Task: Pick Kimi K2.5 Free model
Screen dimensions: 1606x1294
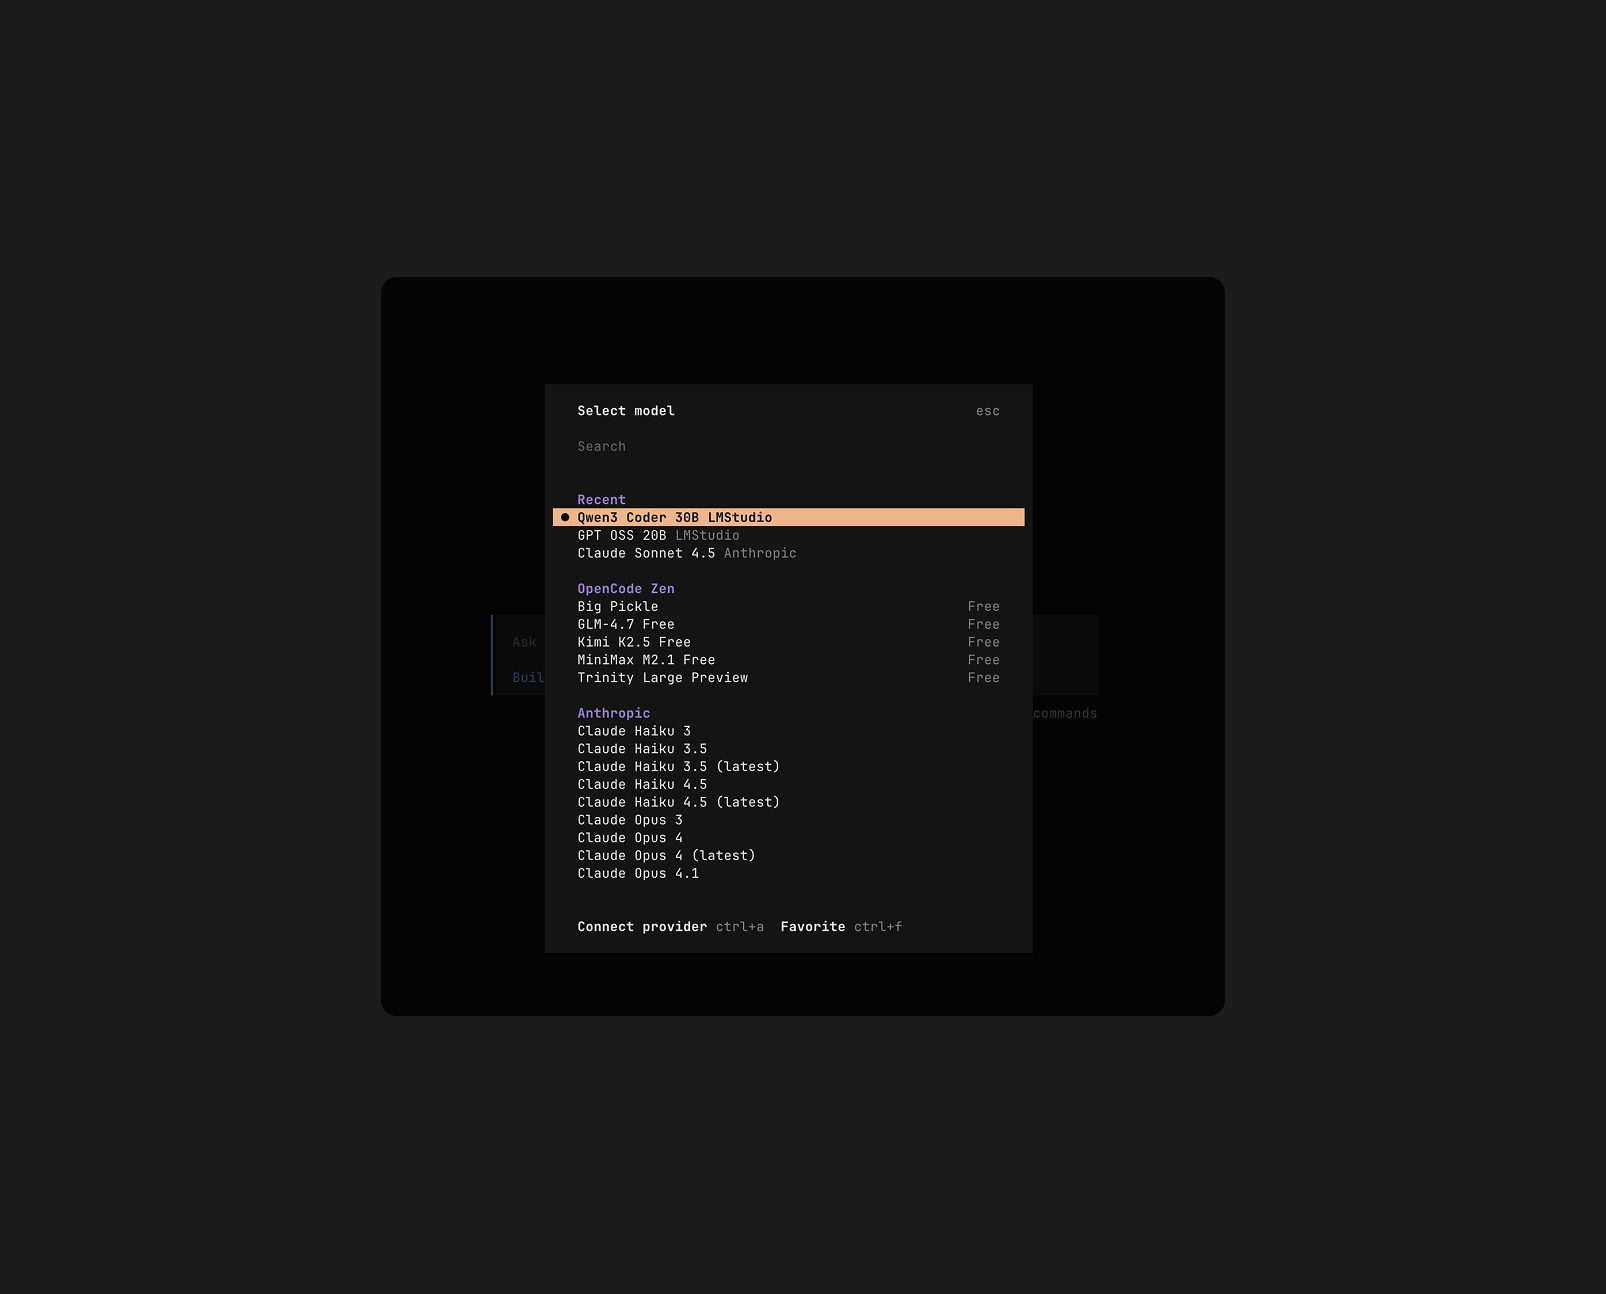Action: click(633, 642)
